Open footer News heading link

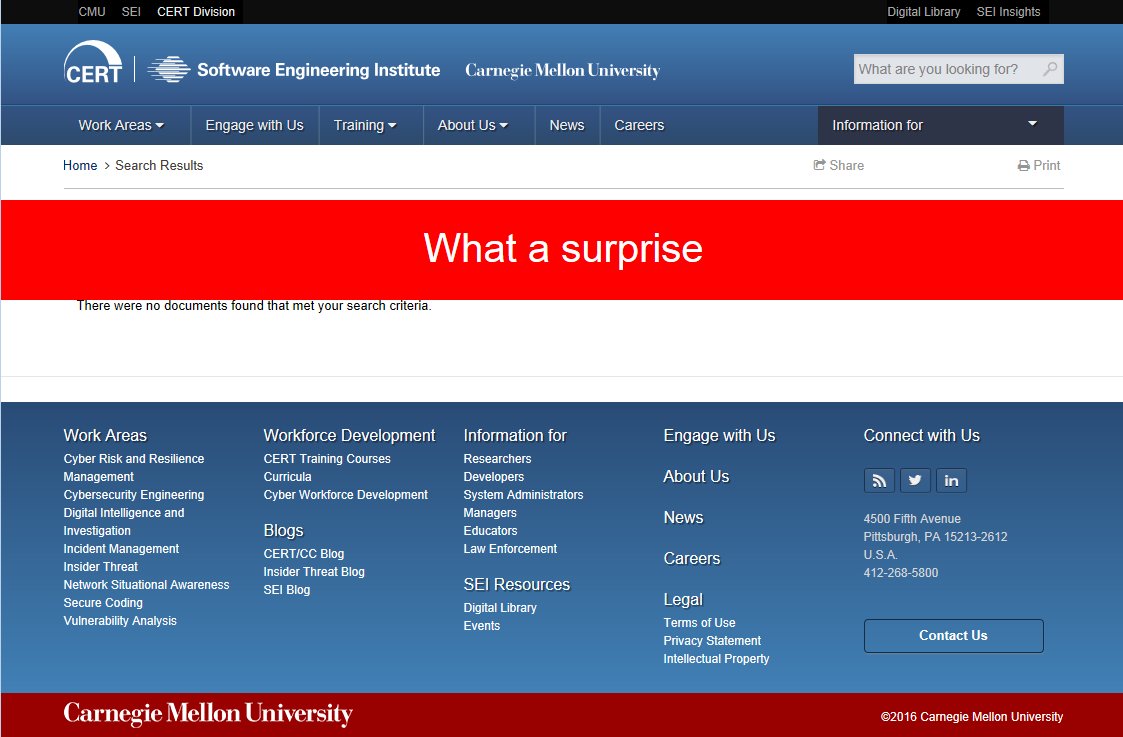pos(683,517)
